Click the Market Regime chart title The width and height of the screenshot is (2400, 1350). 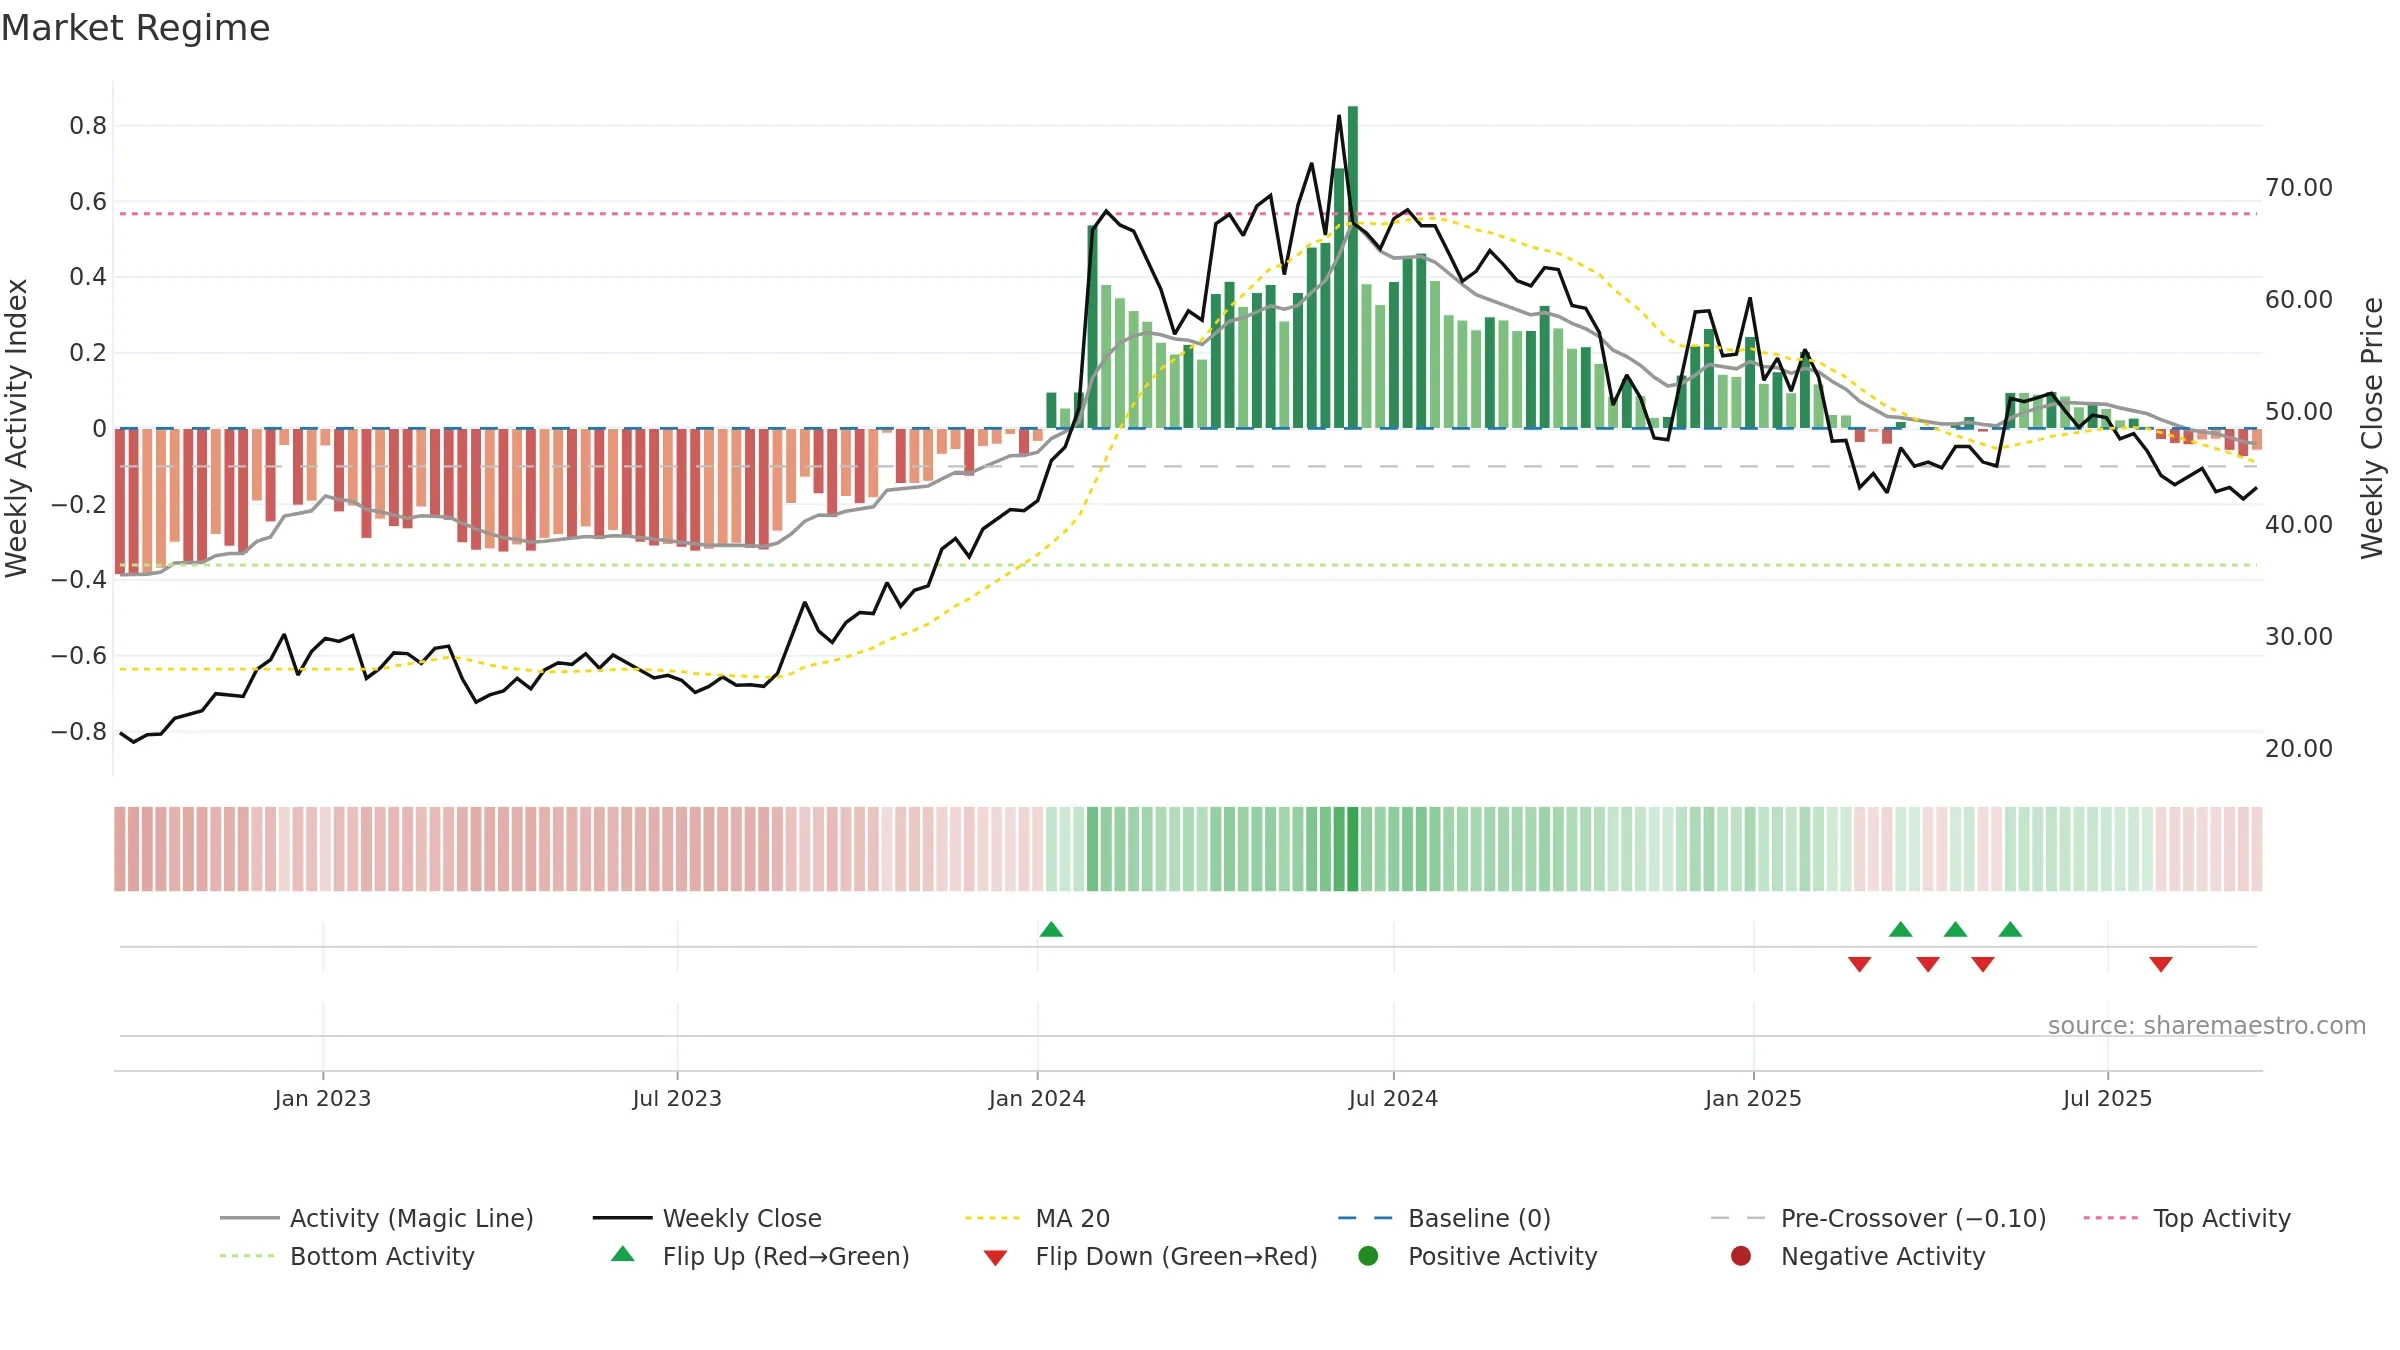[x=135, y=28]
